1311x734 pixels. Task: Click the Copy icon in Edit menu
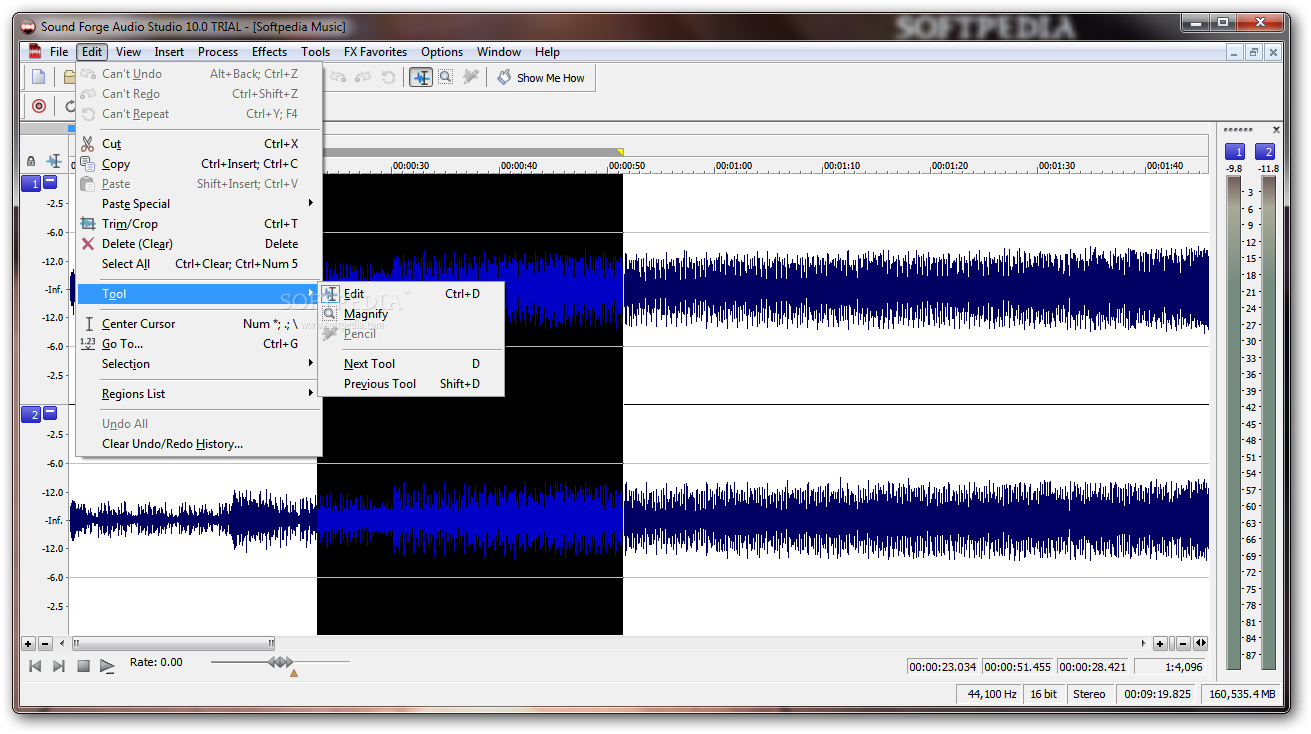pos(88,164)
